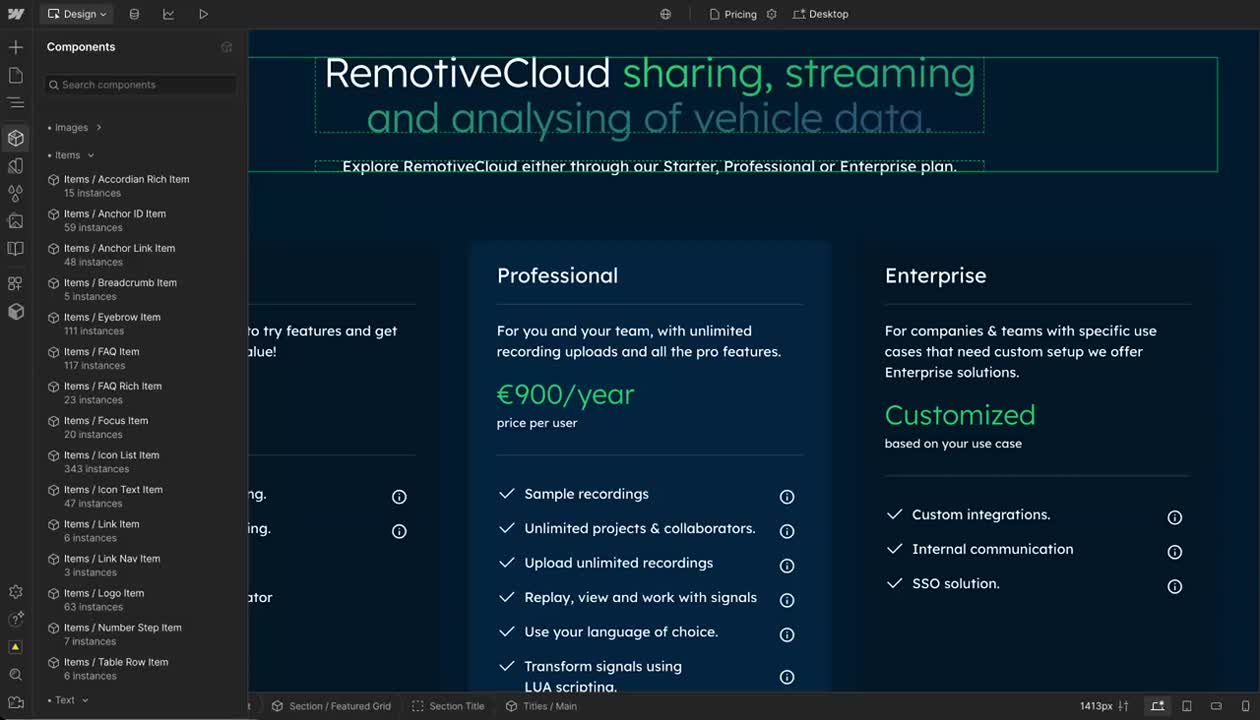Open the Style selectors droplets icon
Viewport: 1260px width, 720px height.
click(15, 193)
